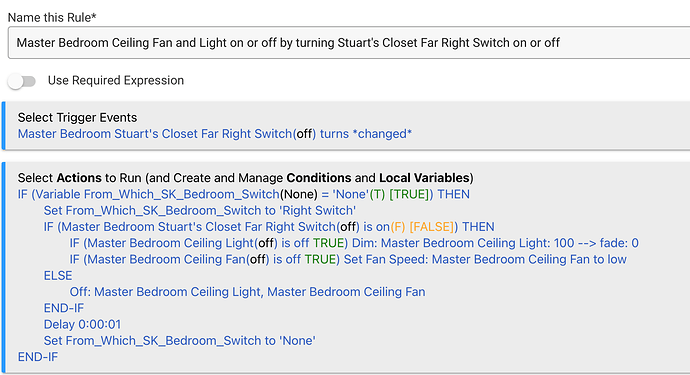Select the Set variable to 'None' action

point(180,341)
